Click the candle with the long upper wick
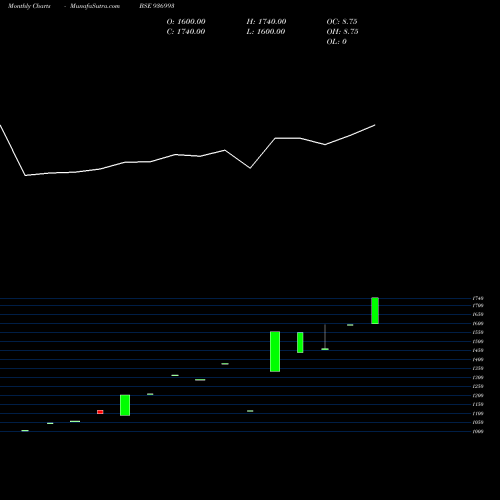The image size is (500, 500). pos(325,337)
